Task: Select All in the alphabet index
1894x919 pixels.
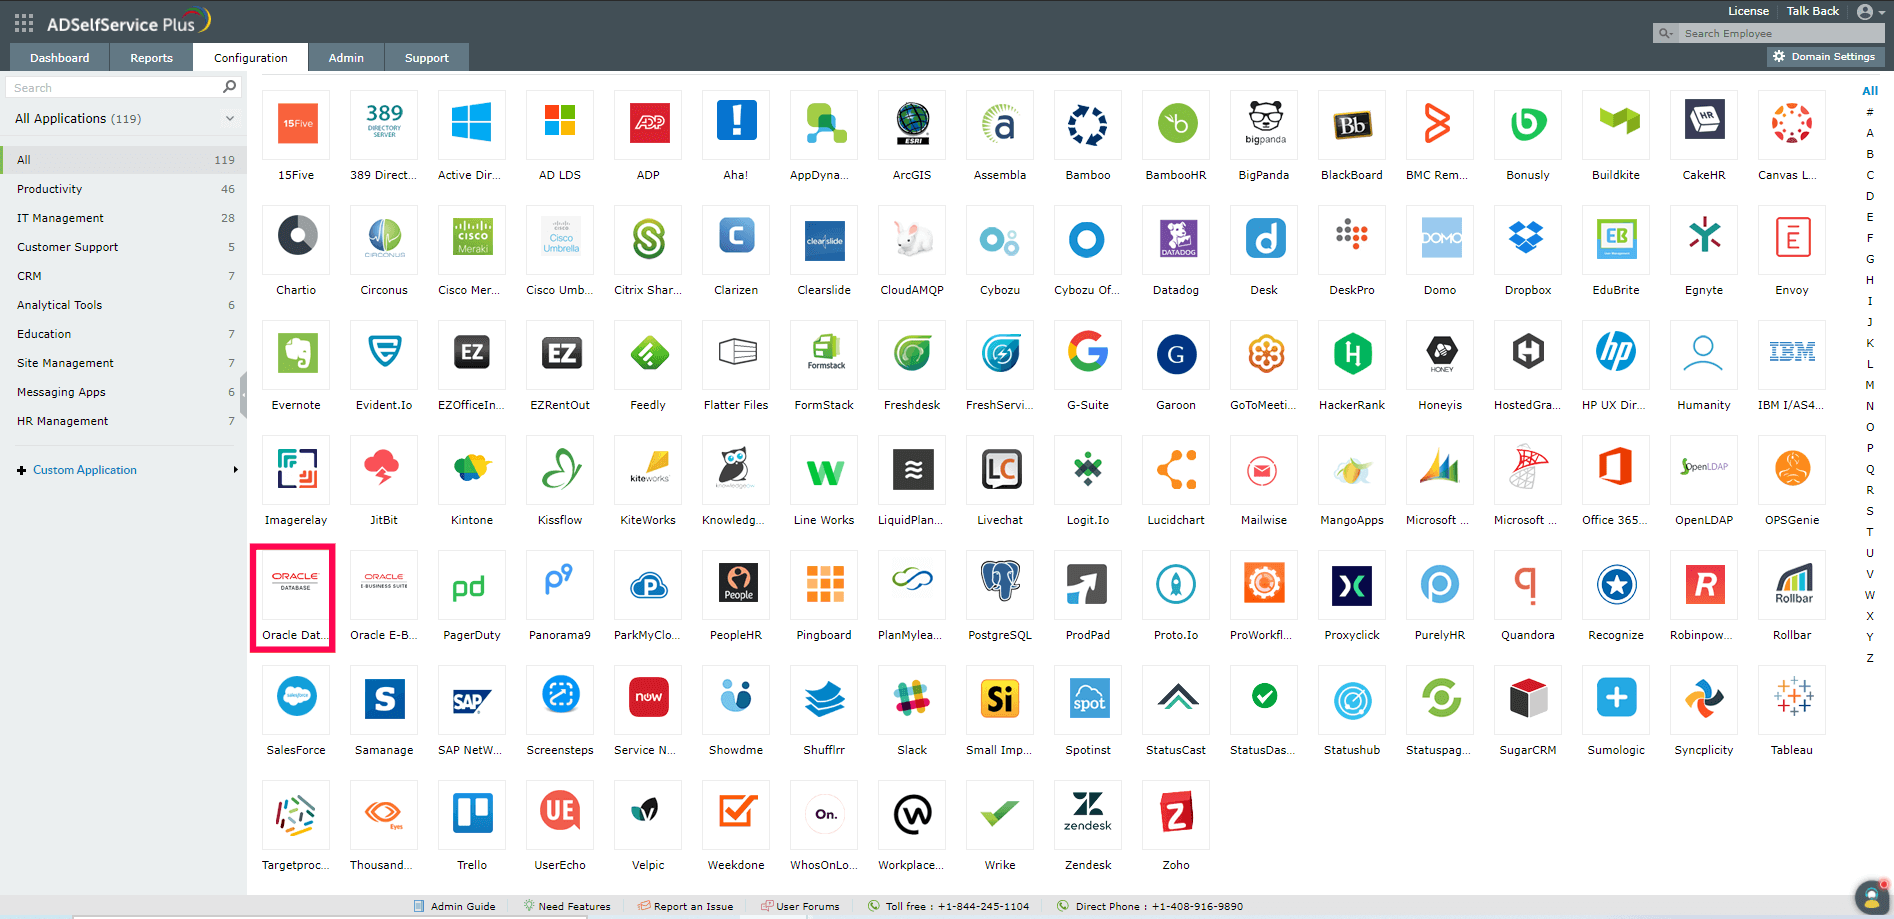Action: (1870, 91)
